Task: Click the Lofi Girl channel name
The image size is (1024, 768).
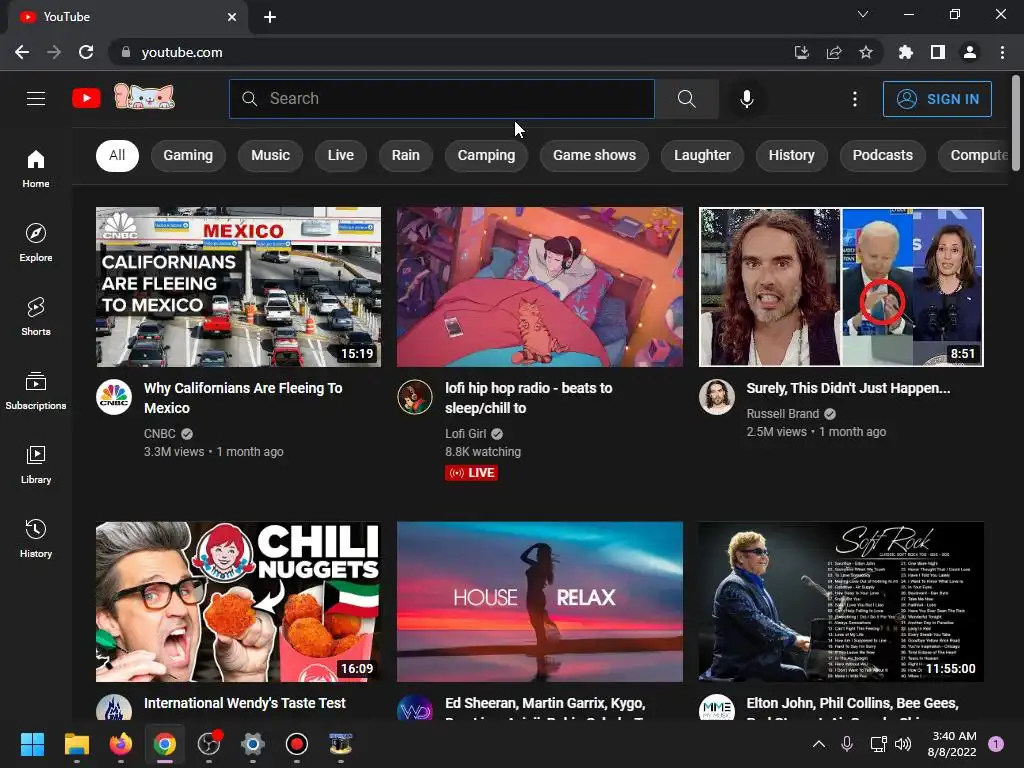Action: tap(466, 434)
